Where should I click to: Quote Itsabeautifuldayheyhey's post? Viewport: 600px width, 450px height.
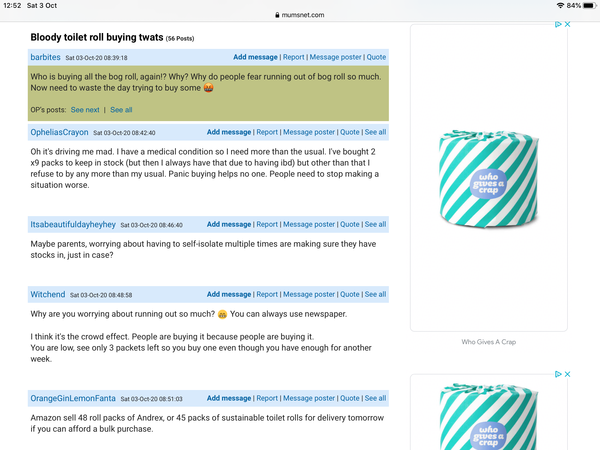tap(350, 224)
